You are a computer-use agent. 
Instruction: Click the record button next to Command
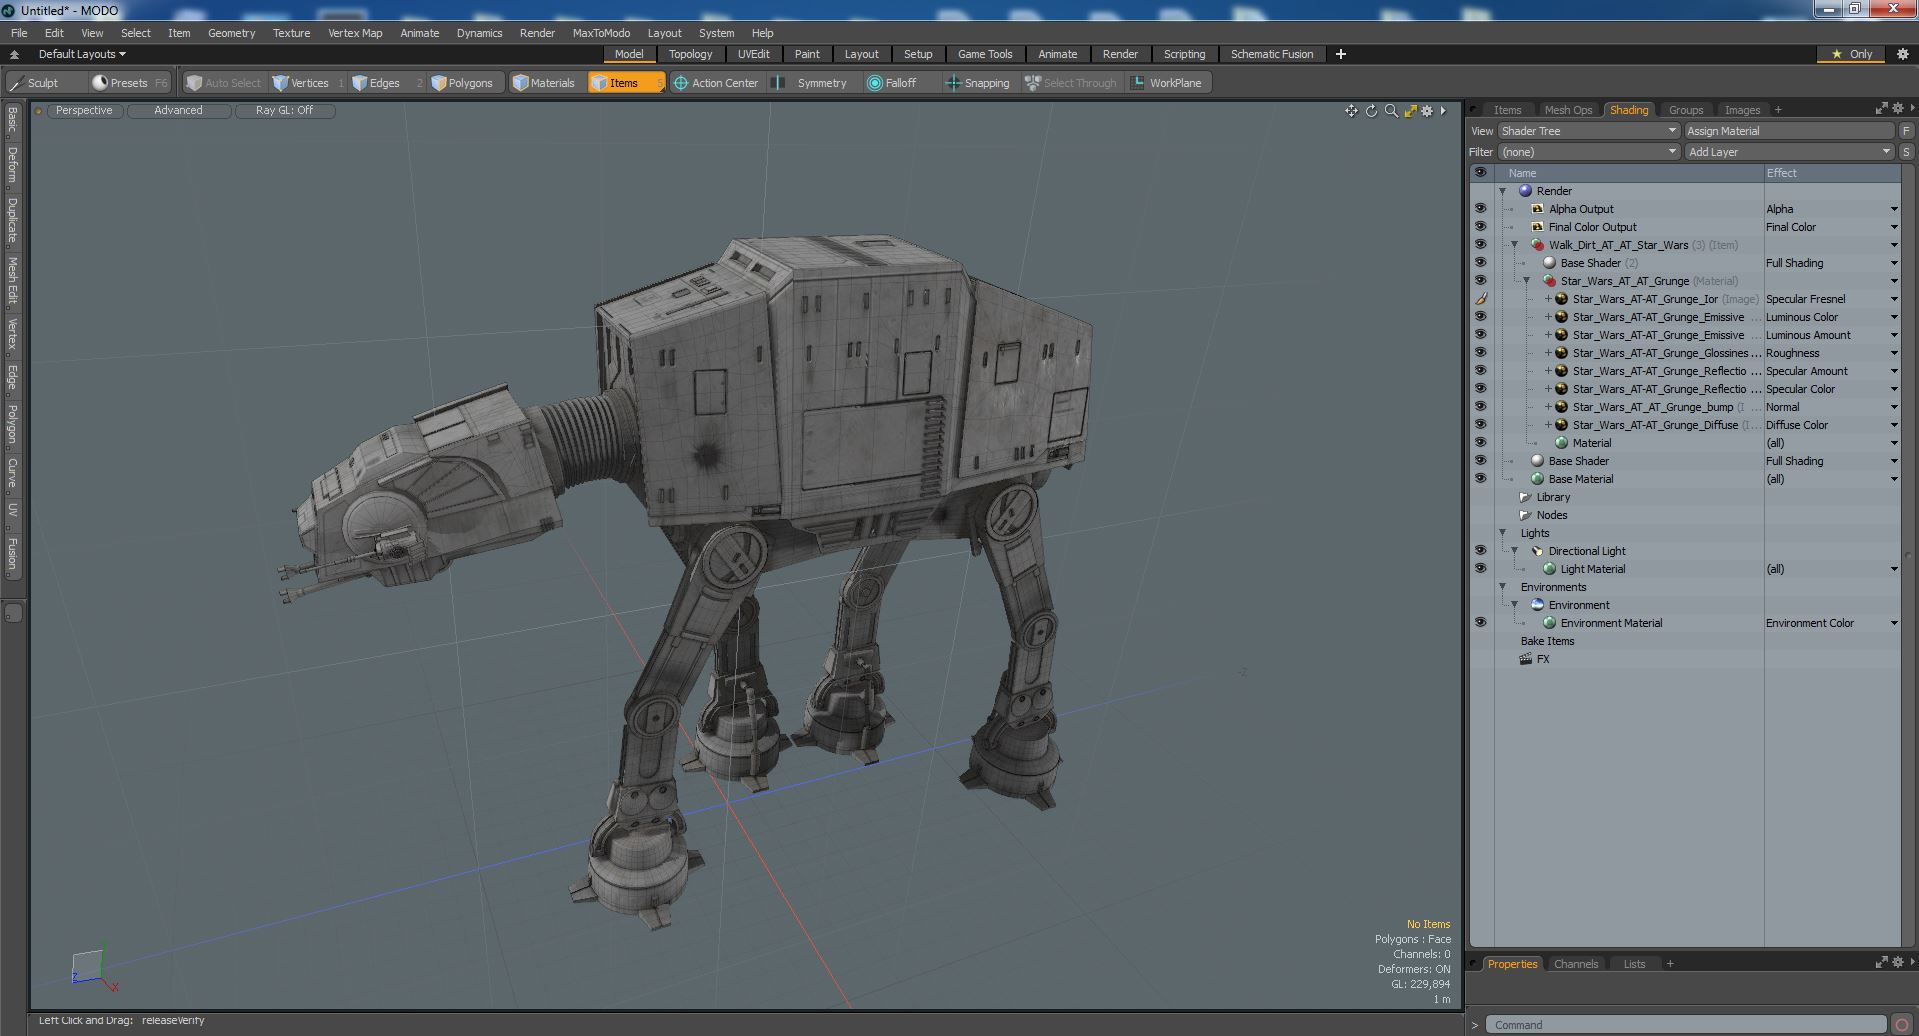(x=1901, y=1025)
